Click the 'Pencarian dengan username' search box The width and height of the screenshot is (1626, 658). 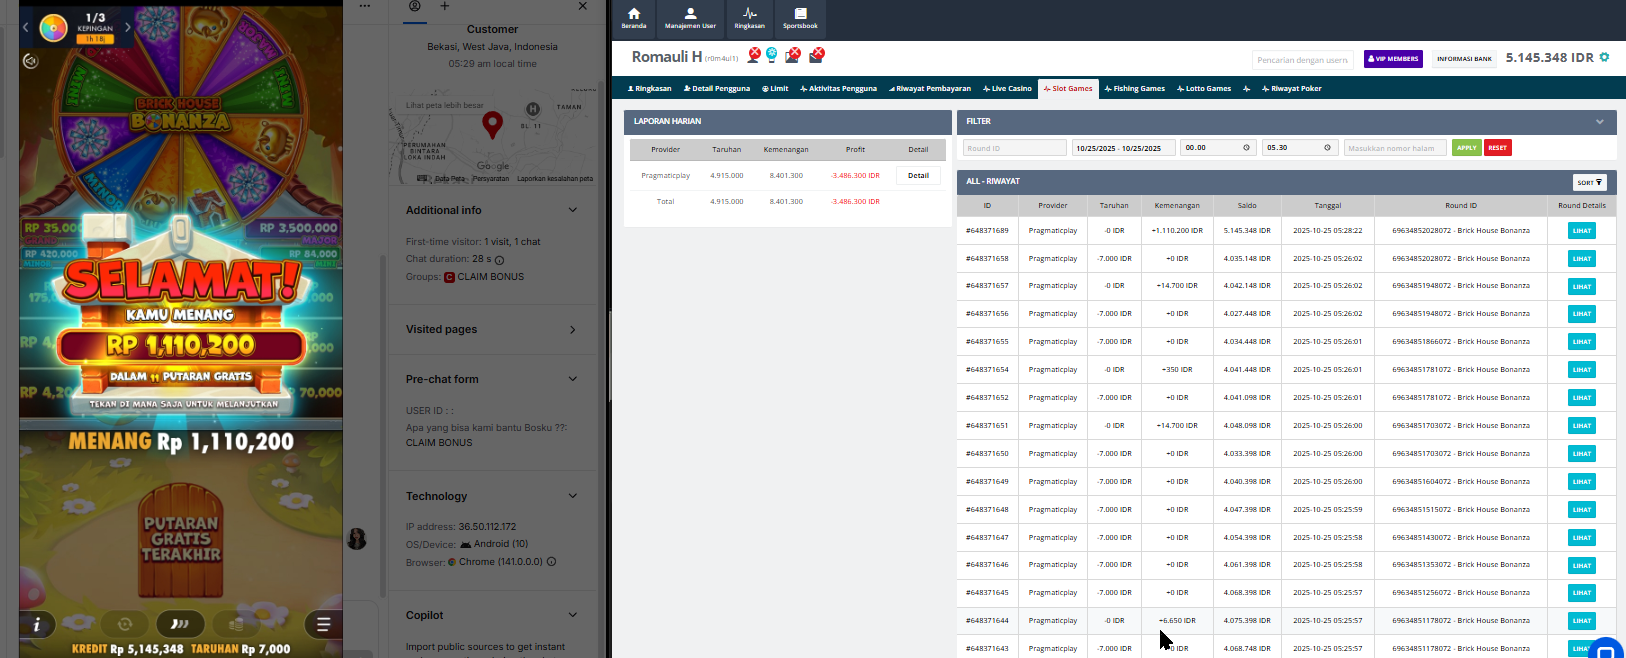1303,60
